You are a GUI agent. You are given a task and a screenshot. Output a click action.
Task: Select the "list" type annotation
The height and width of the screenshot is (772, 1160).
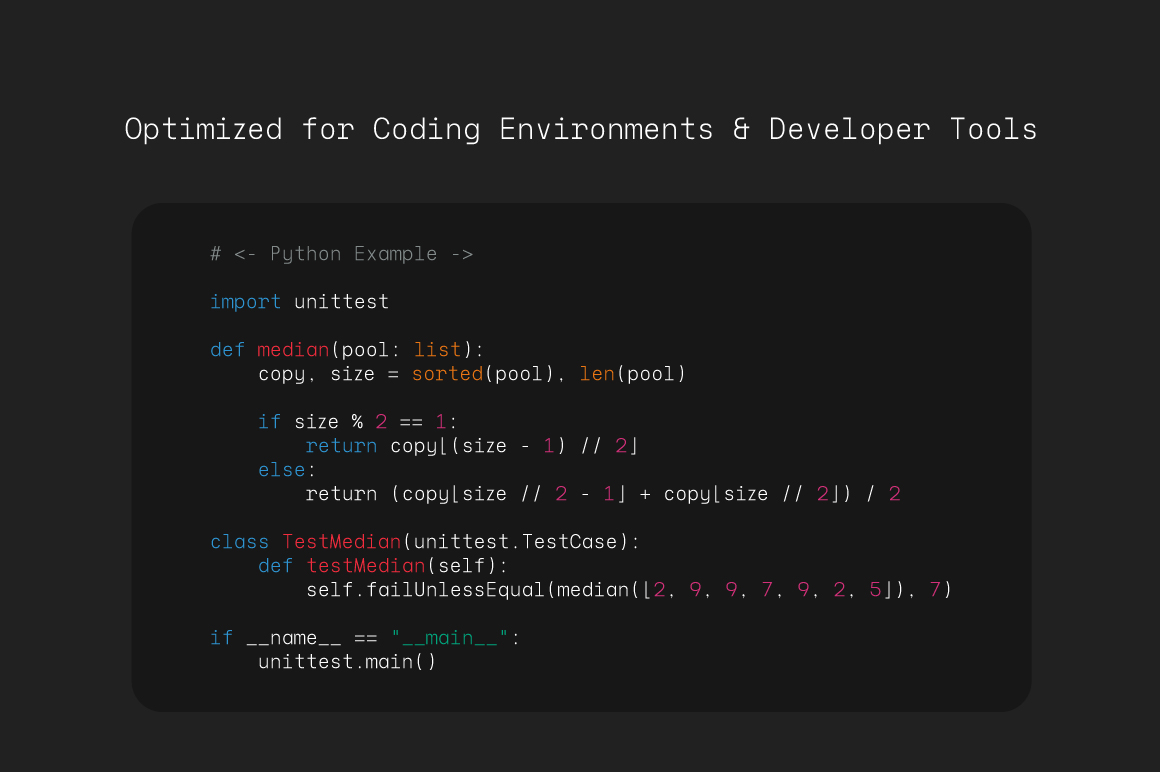(x=436, y=349)
